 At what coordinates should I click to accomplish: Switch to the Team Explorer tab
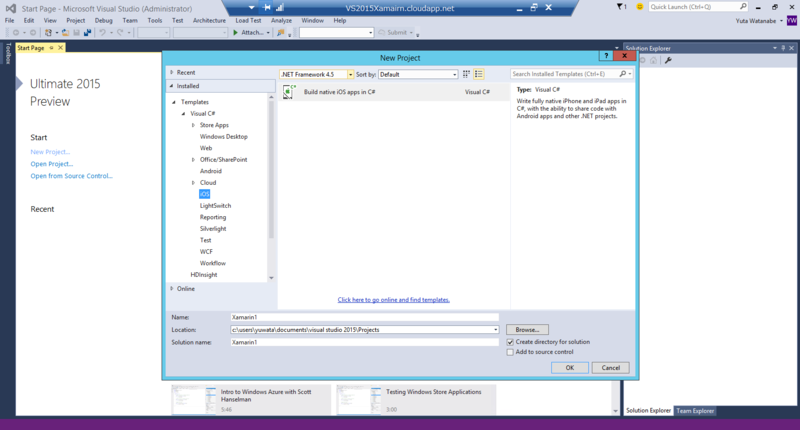[695, 411]
